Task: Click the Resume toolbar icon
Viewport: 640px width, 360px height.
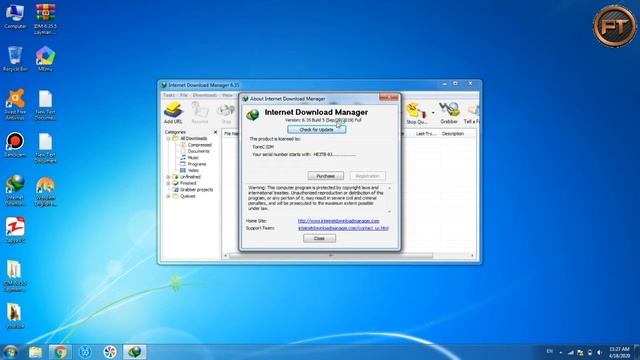Action: (x=200, y=113)
